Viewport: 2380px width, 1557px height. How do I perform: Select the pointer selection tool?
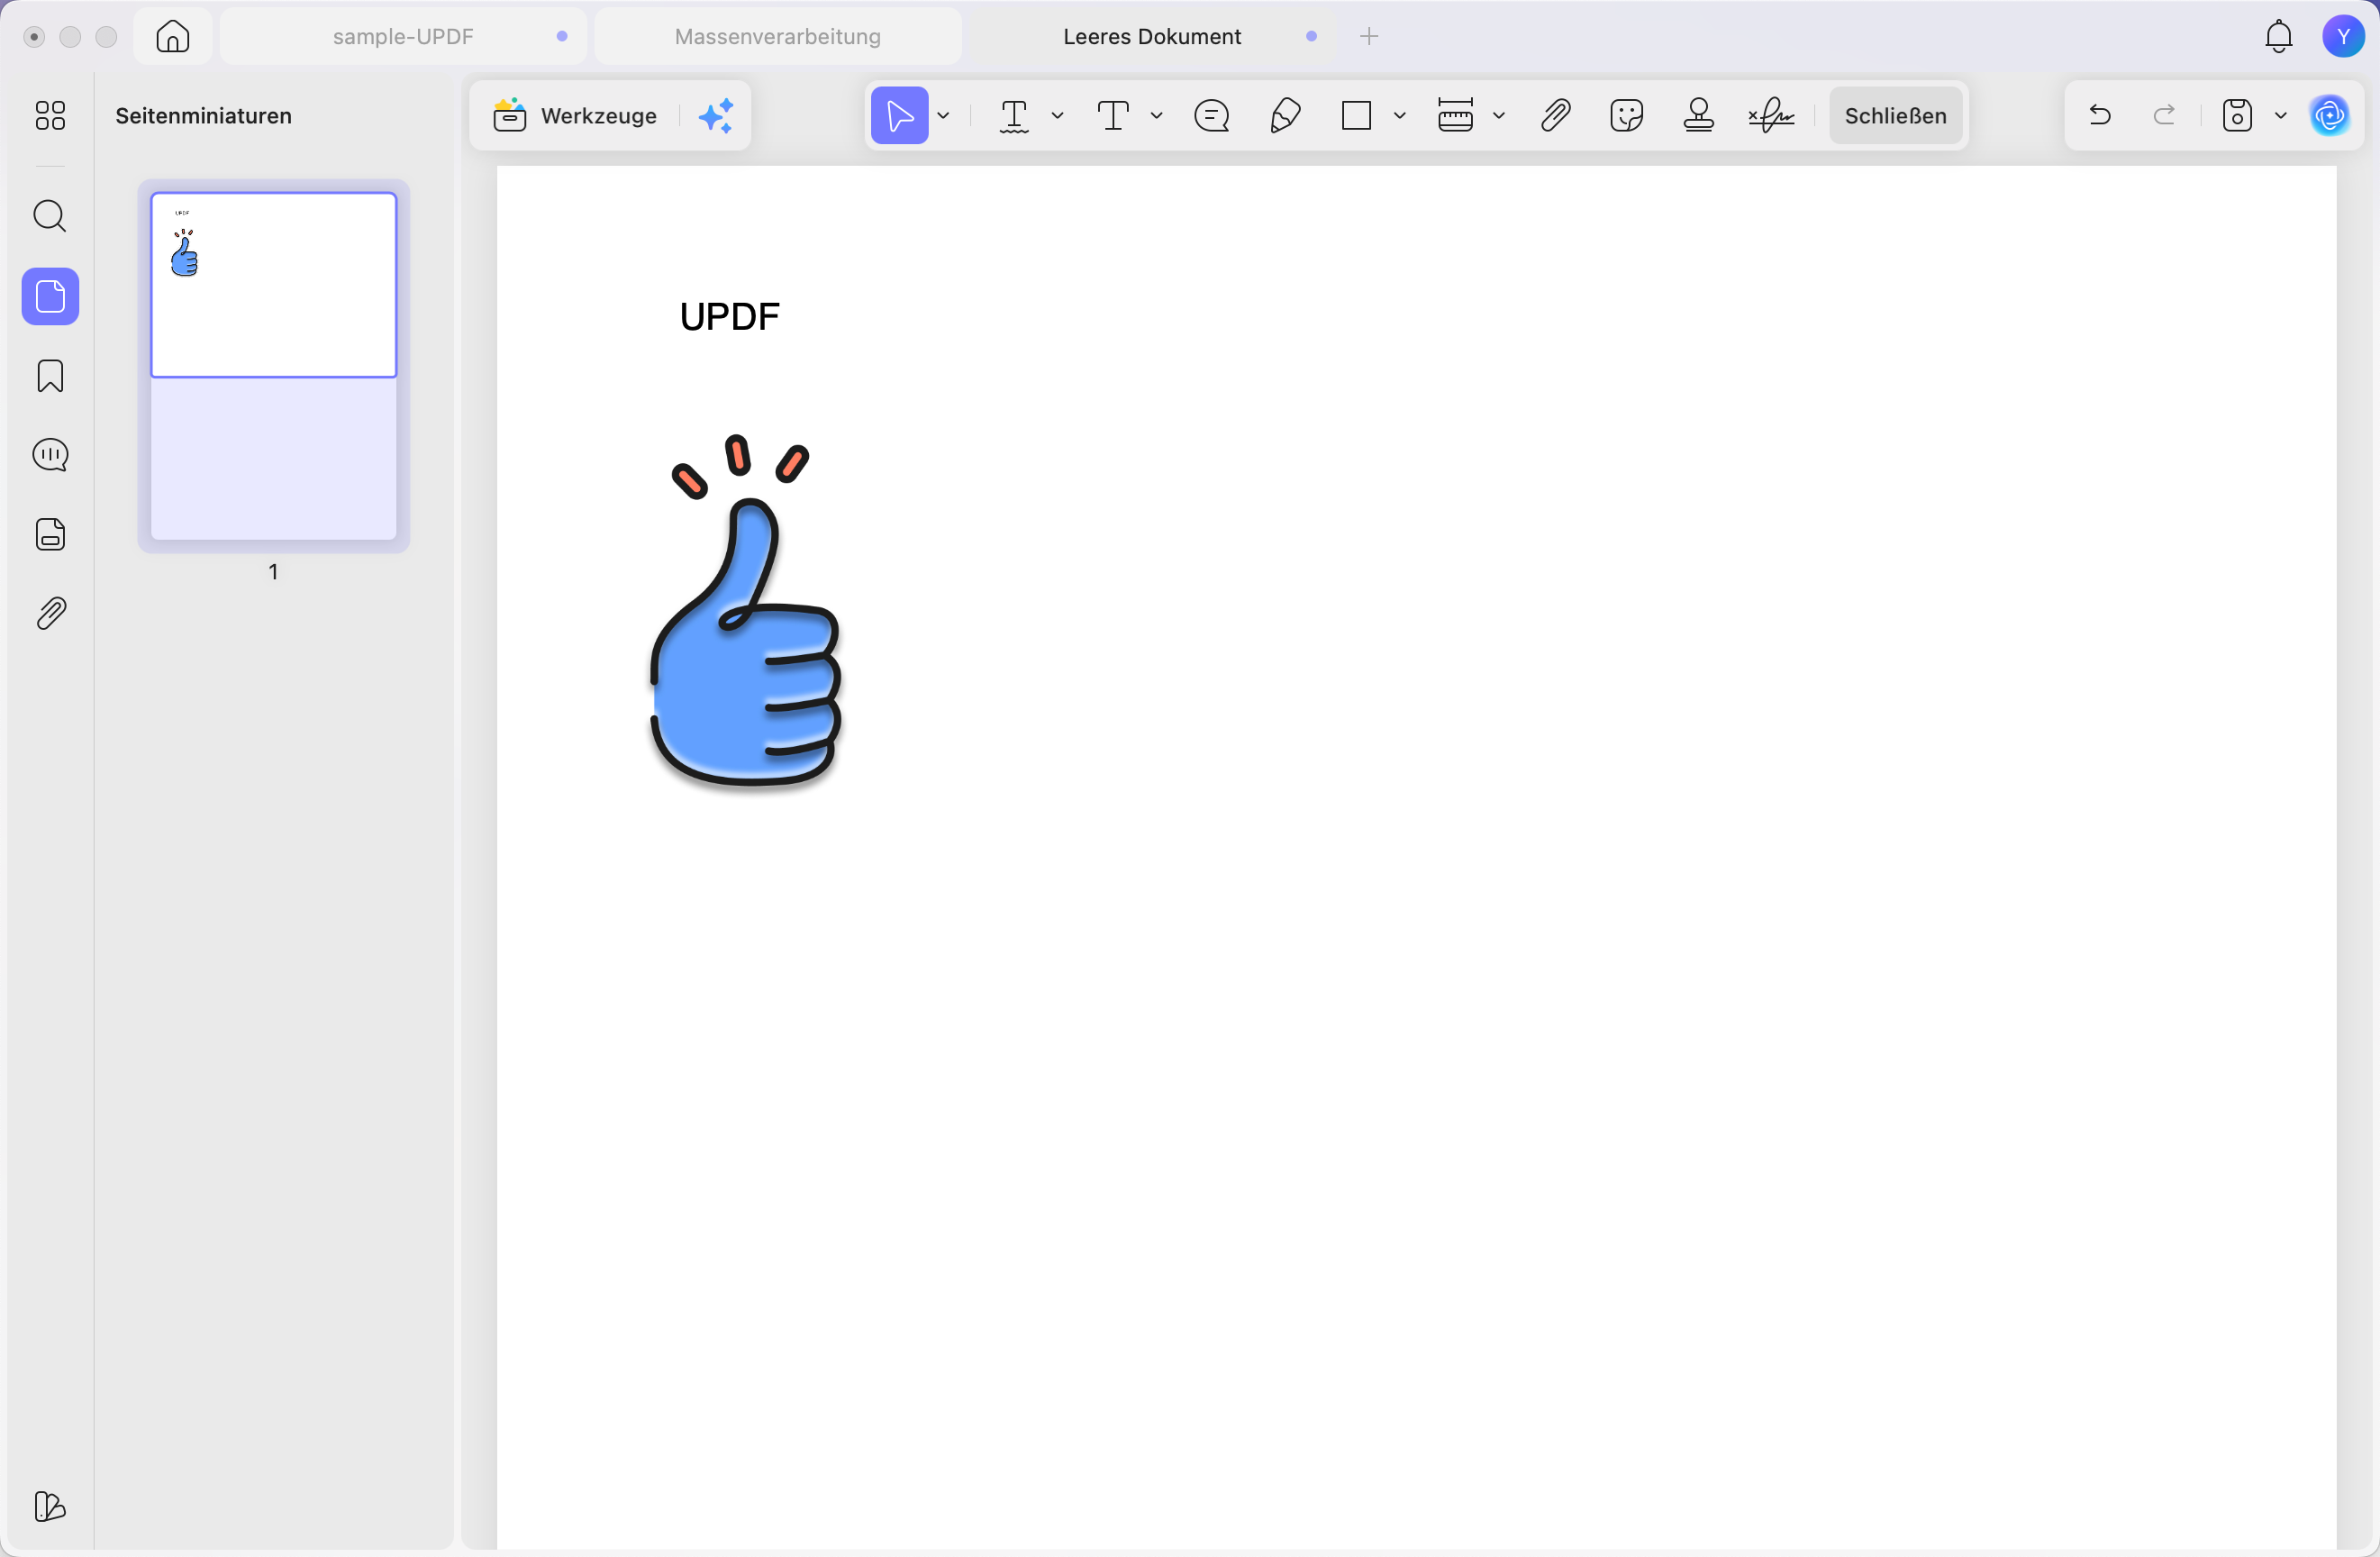[x=900, y=116]
